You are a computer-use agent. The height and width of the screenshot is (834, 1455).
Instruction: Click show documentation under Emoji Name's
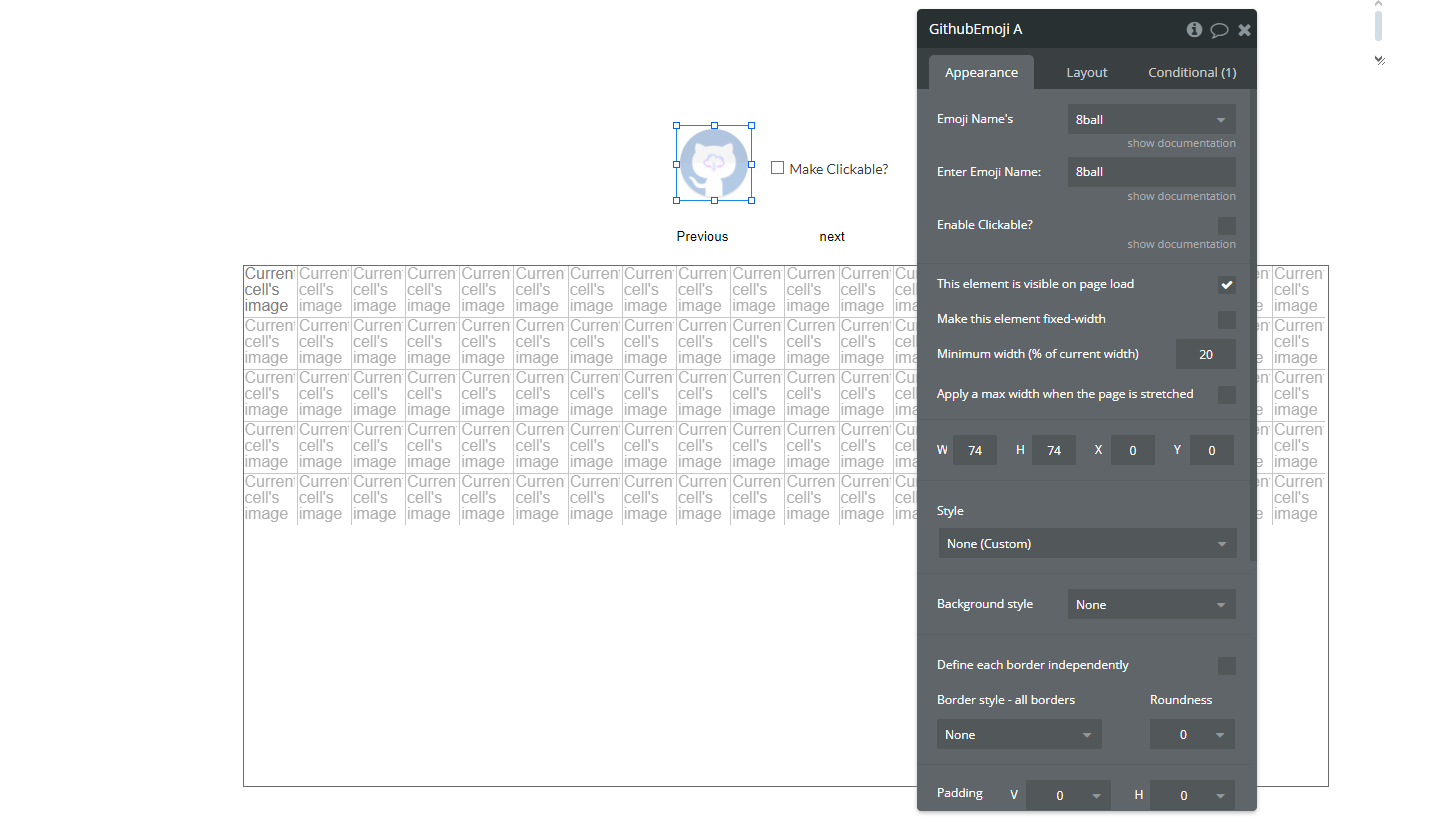point(1181,142)
